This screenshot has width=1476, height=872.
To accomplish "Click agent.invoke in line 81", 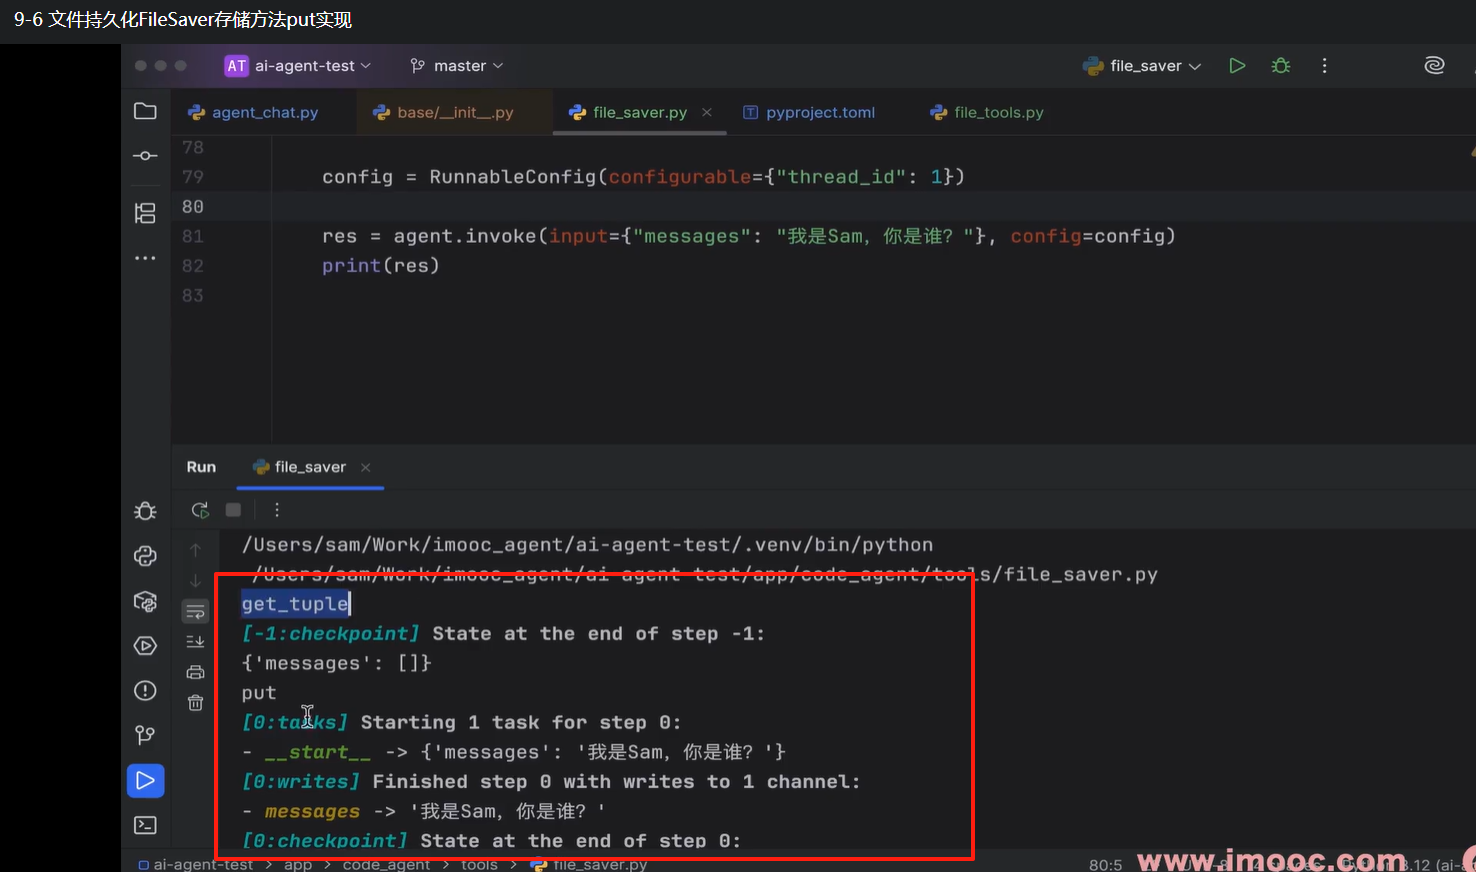I will pos(465,236).
